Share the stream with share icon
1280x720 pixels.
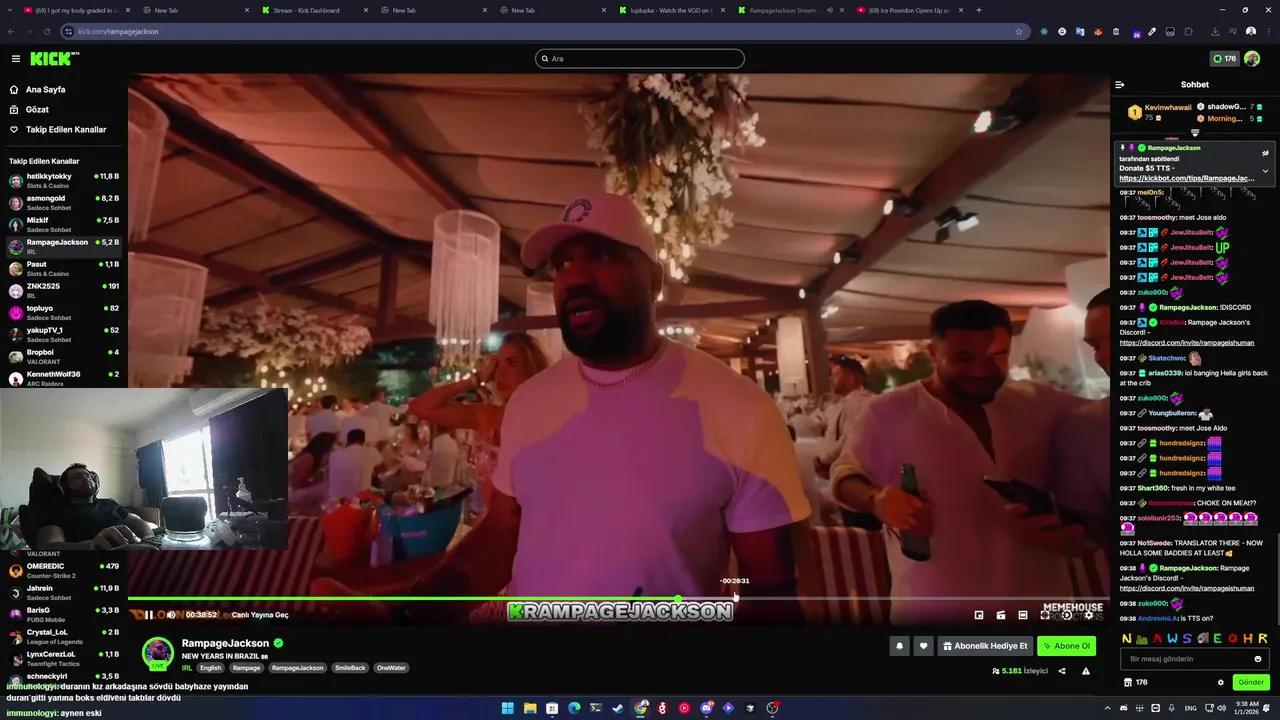[1062, 671]
